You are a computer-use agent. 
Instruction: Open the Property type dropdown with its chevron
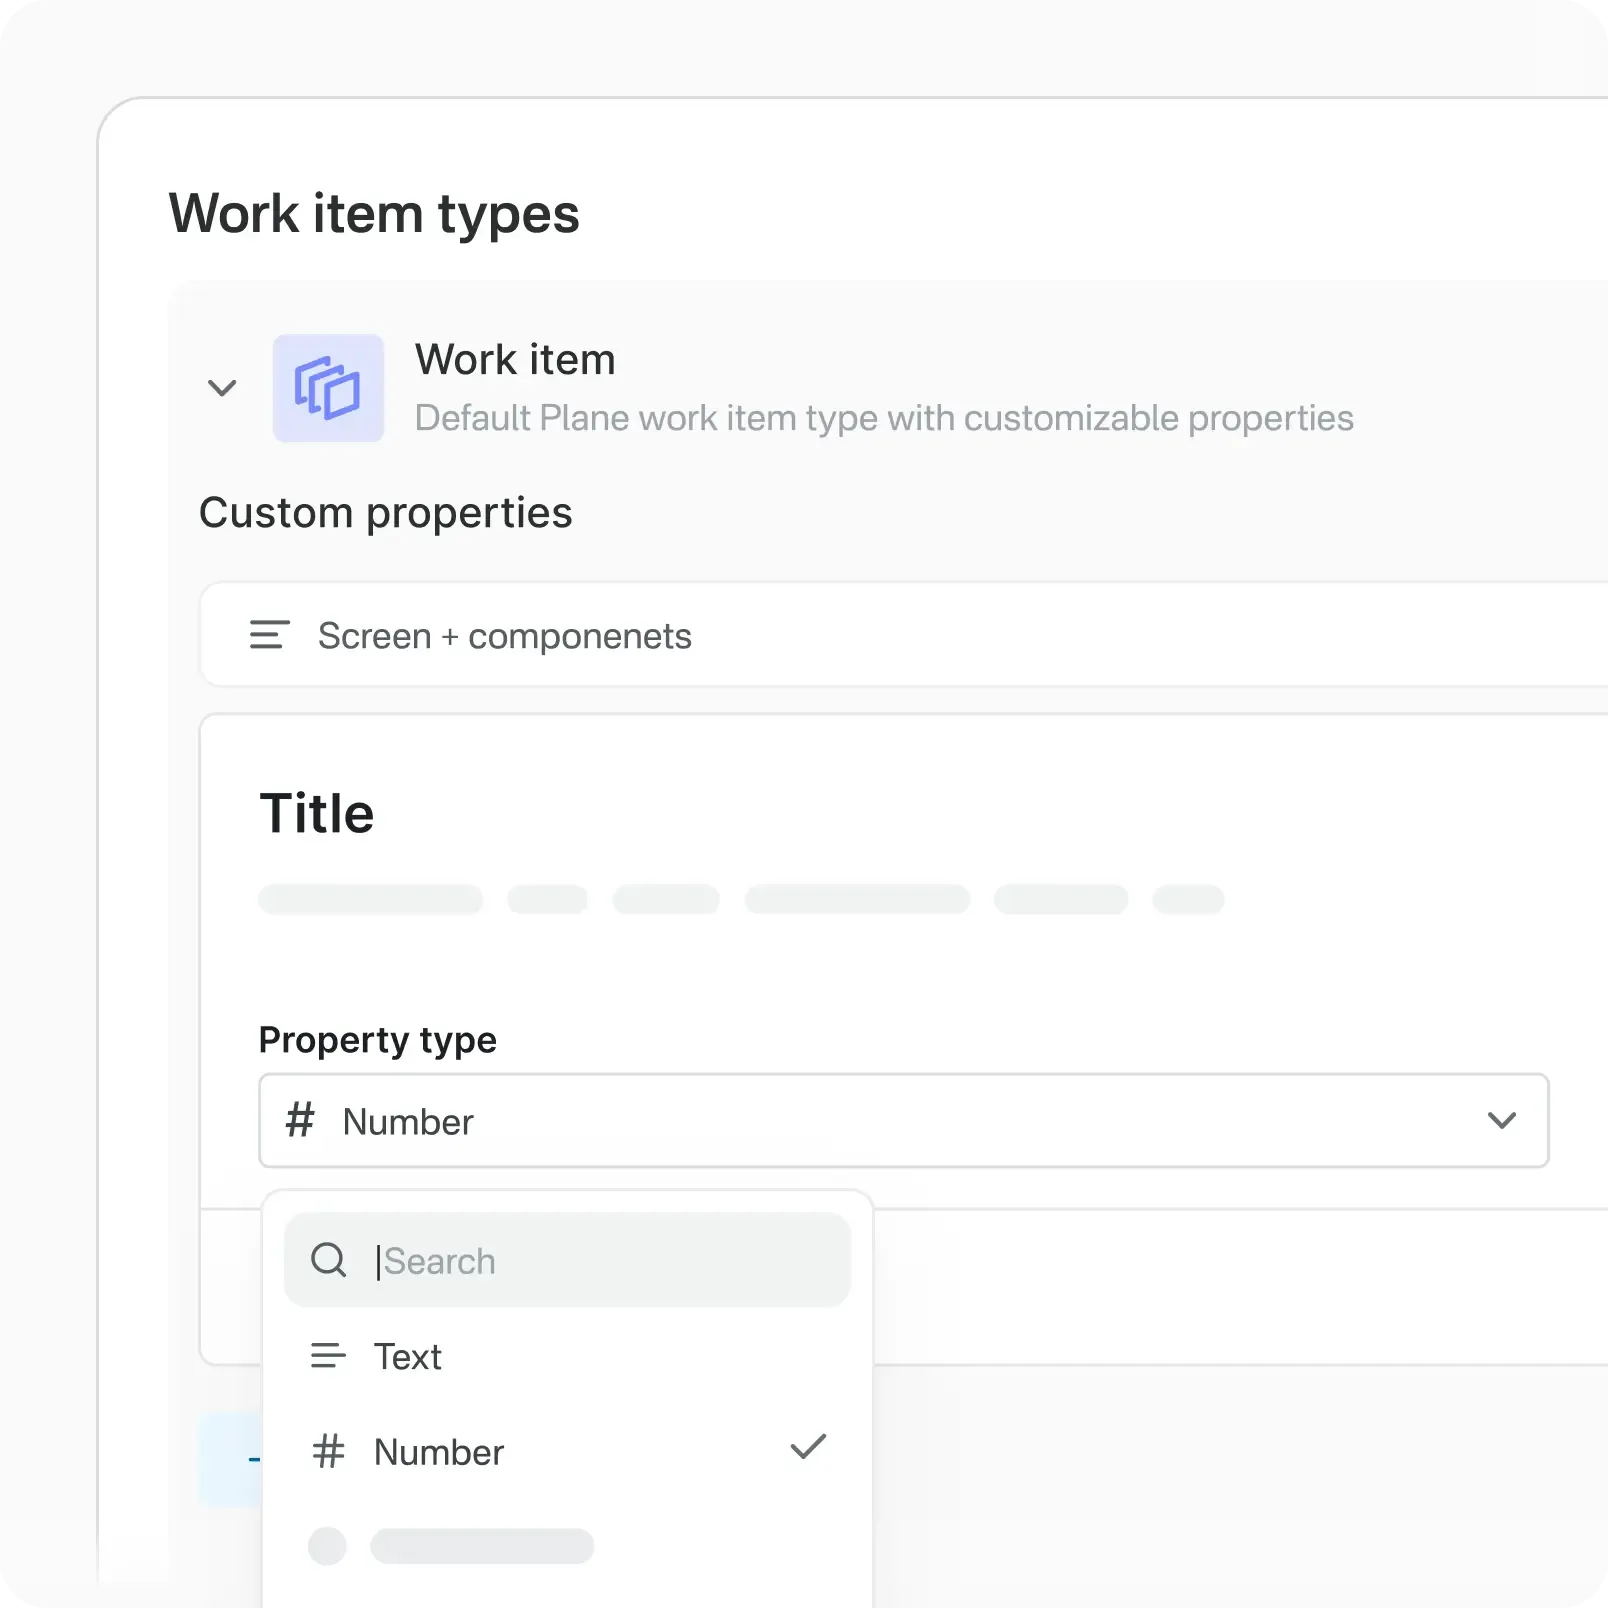pos(1503,1120)
